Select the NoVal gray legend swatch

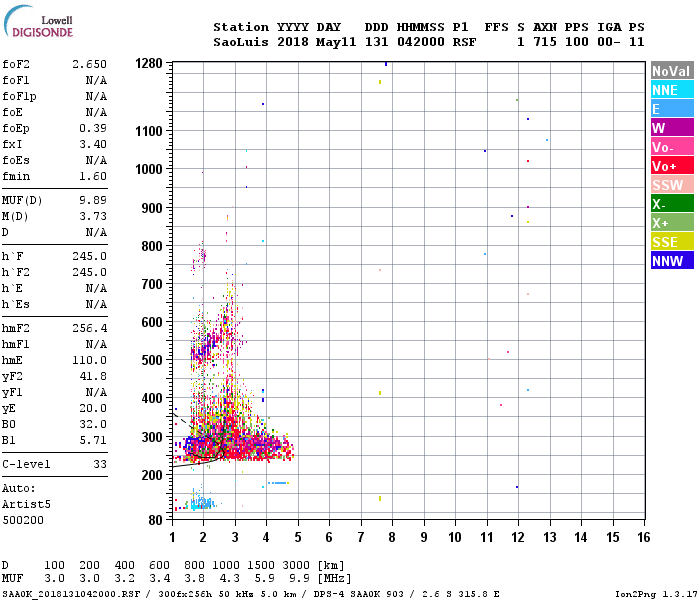click(x=672, y=71)
